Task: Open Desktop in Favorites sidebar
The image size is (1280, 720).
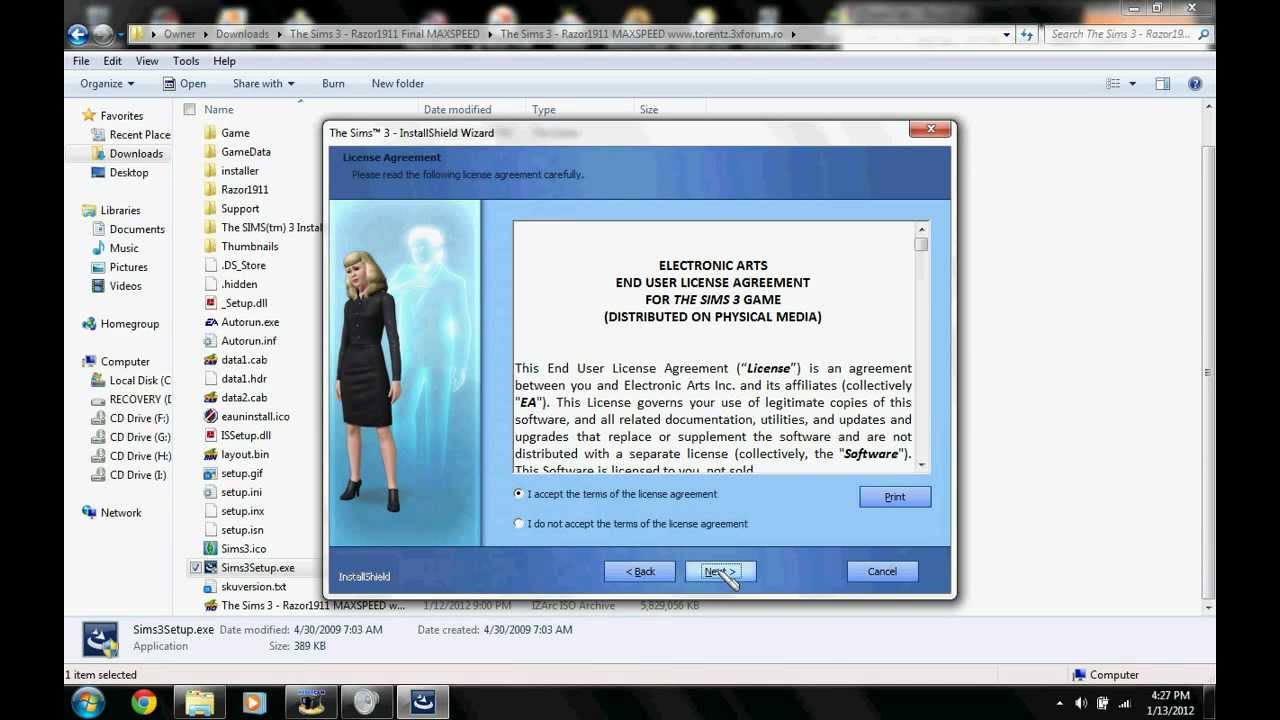Action: [120, 173]
